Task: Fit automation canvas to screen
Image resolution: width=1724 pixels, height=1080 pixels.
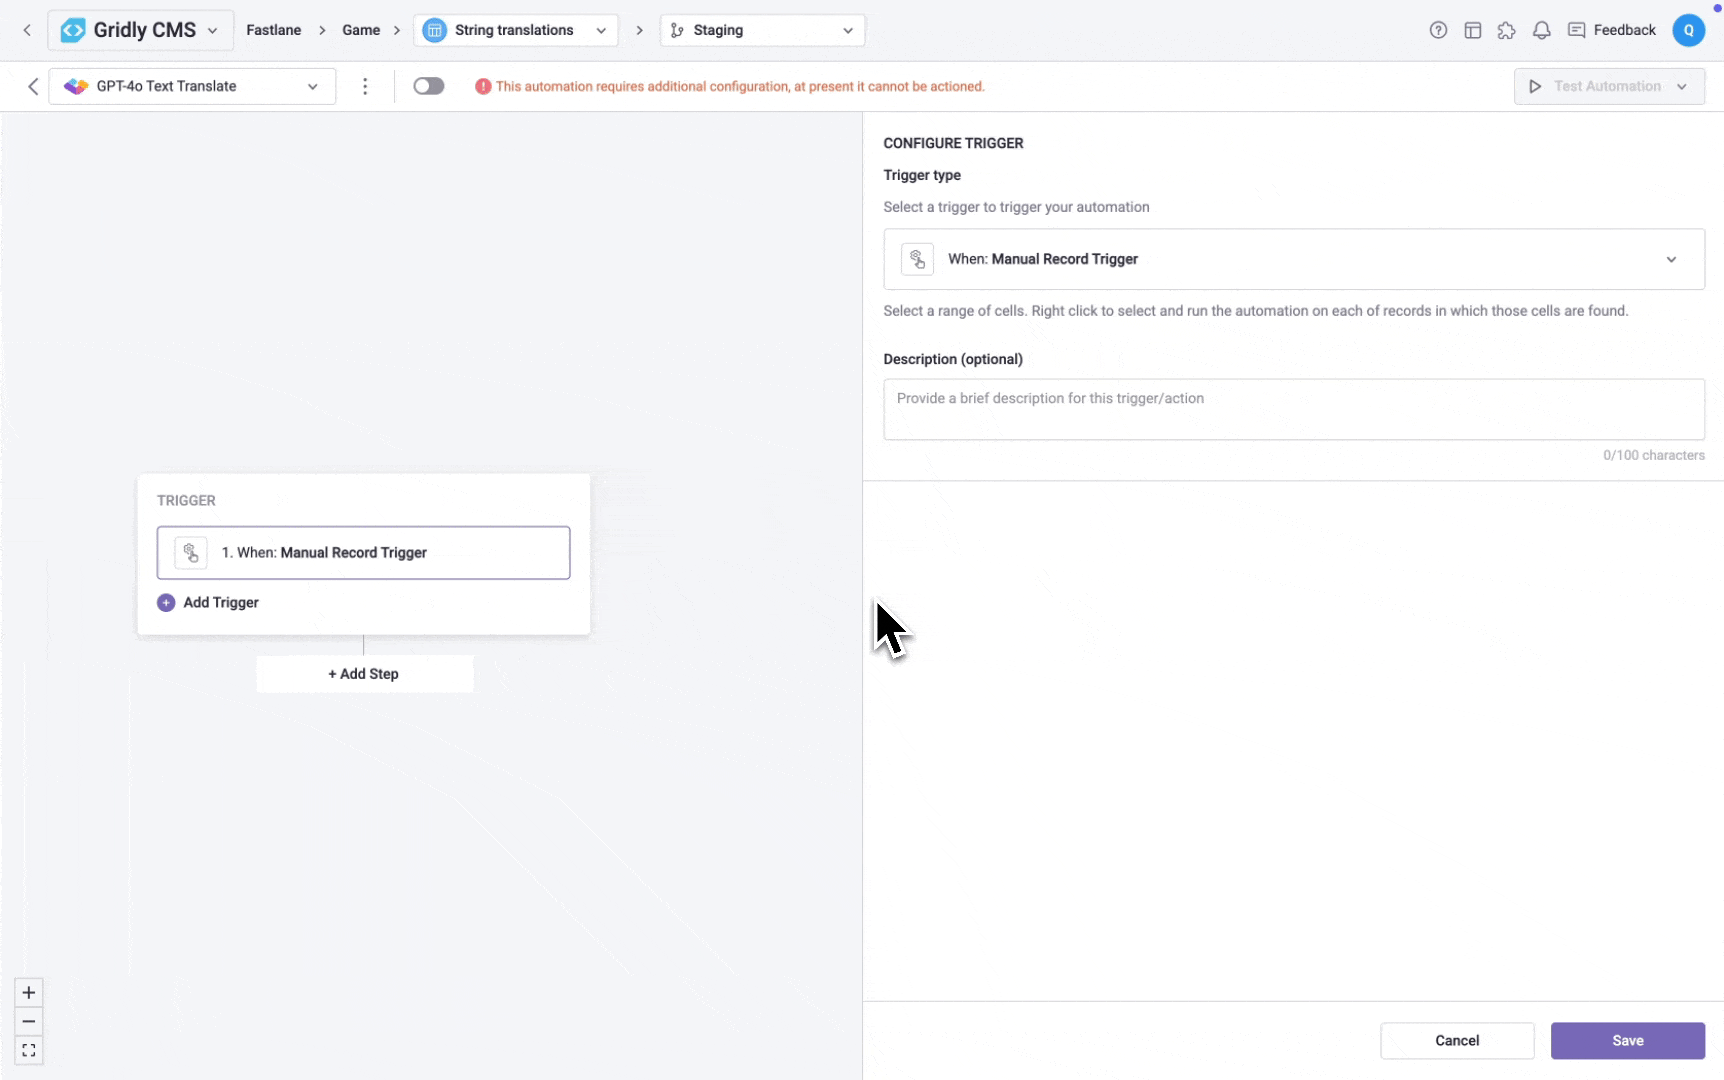Action: [x=28, y=1050]
